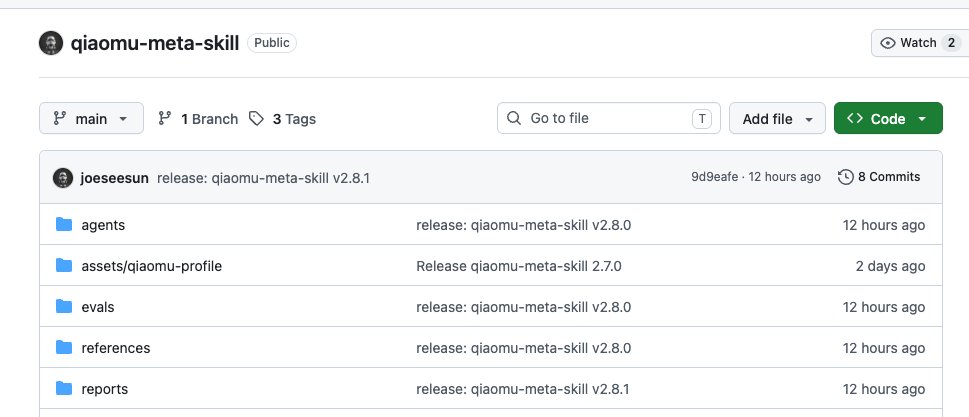Open references row commit message v2.8.0
Image resolution: width=969 pixels, height=417 pixels.
coord(523,348)
